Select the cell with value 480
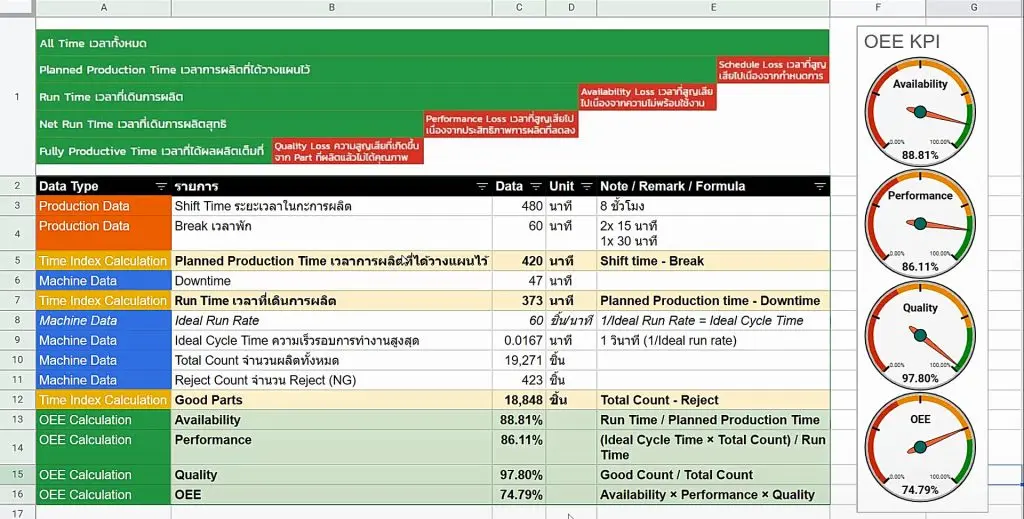 [x=519, y=206]
